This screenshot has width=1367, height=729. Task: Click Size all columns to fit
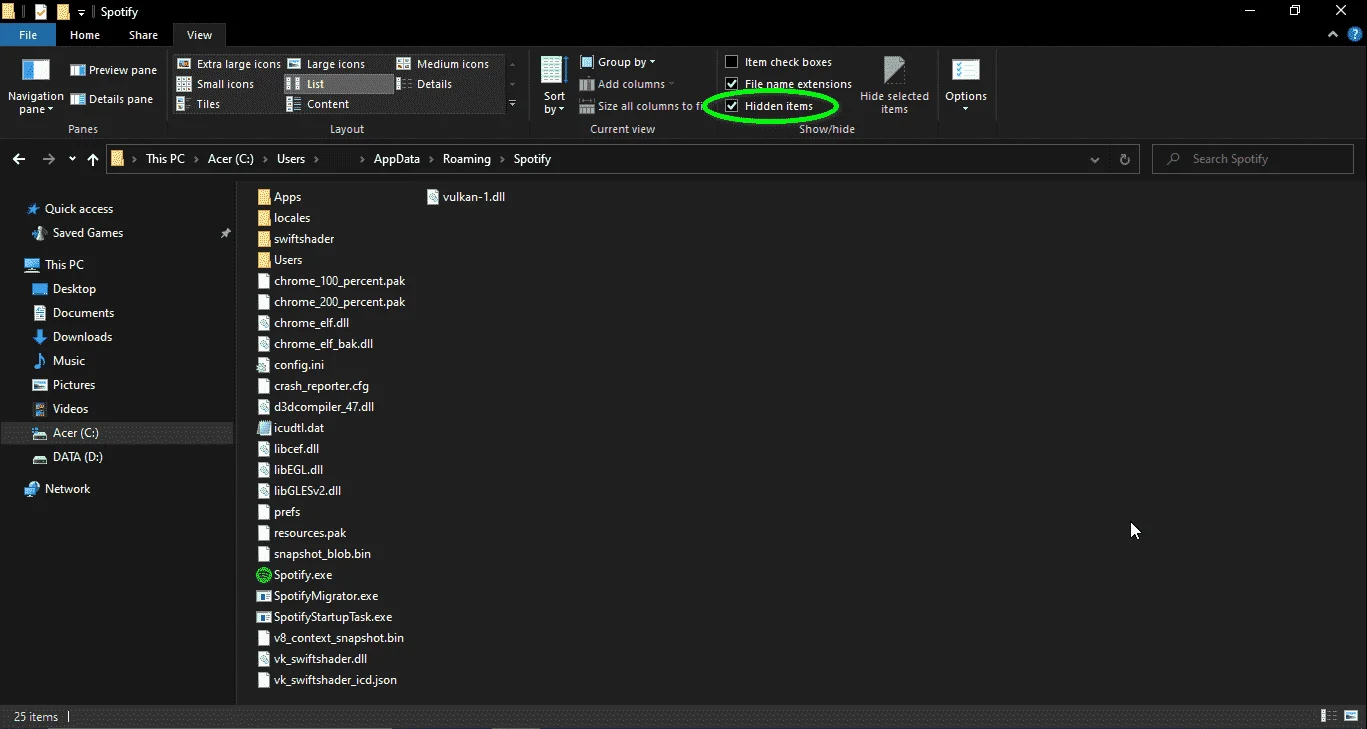[643, 106]
